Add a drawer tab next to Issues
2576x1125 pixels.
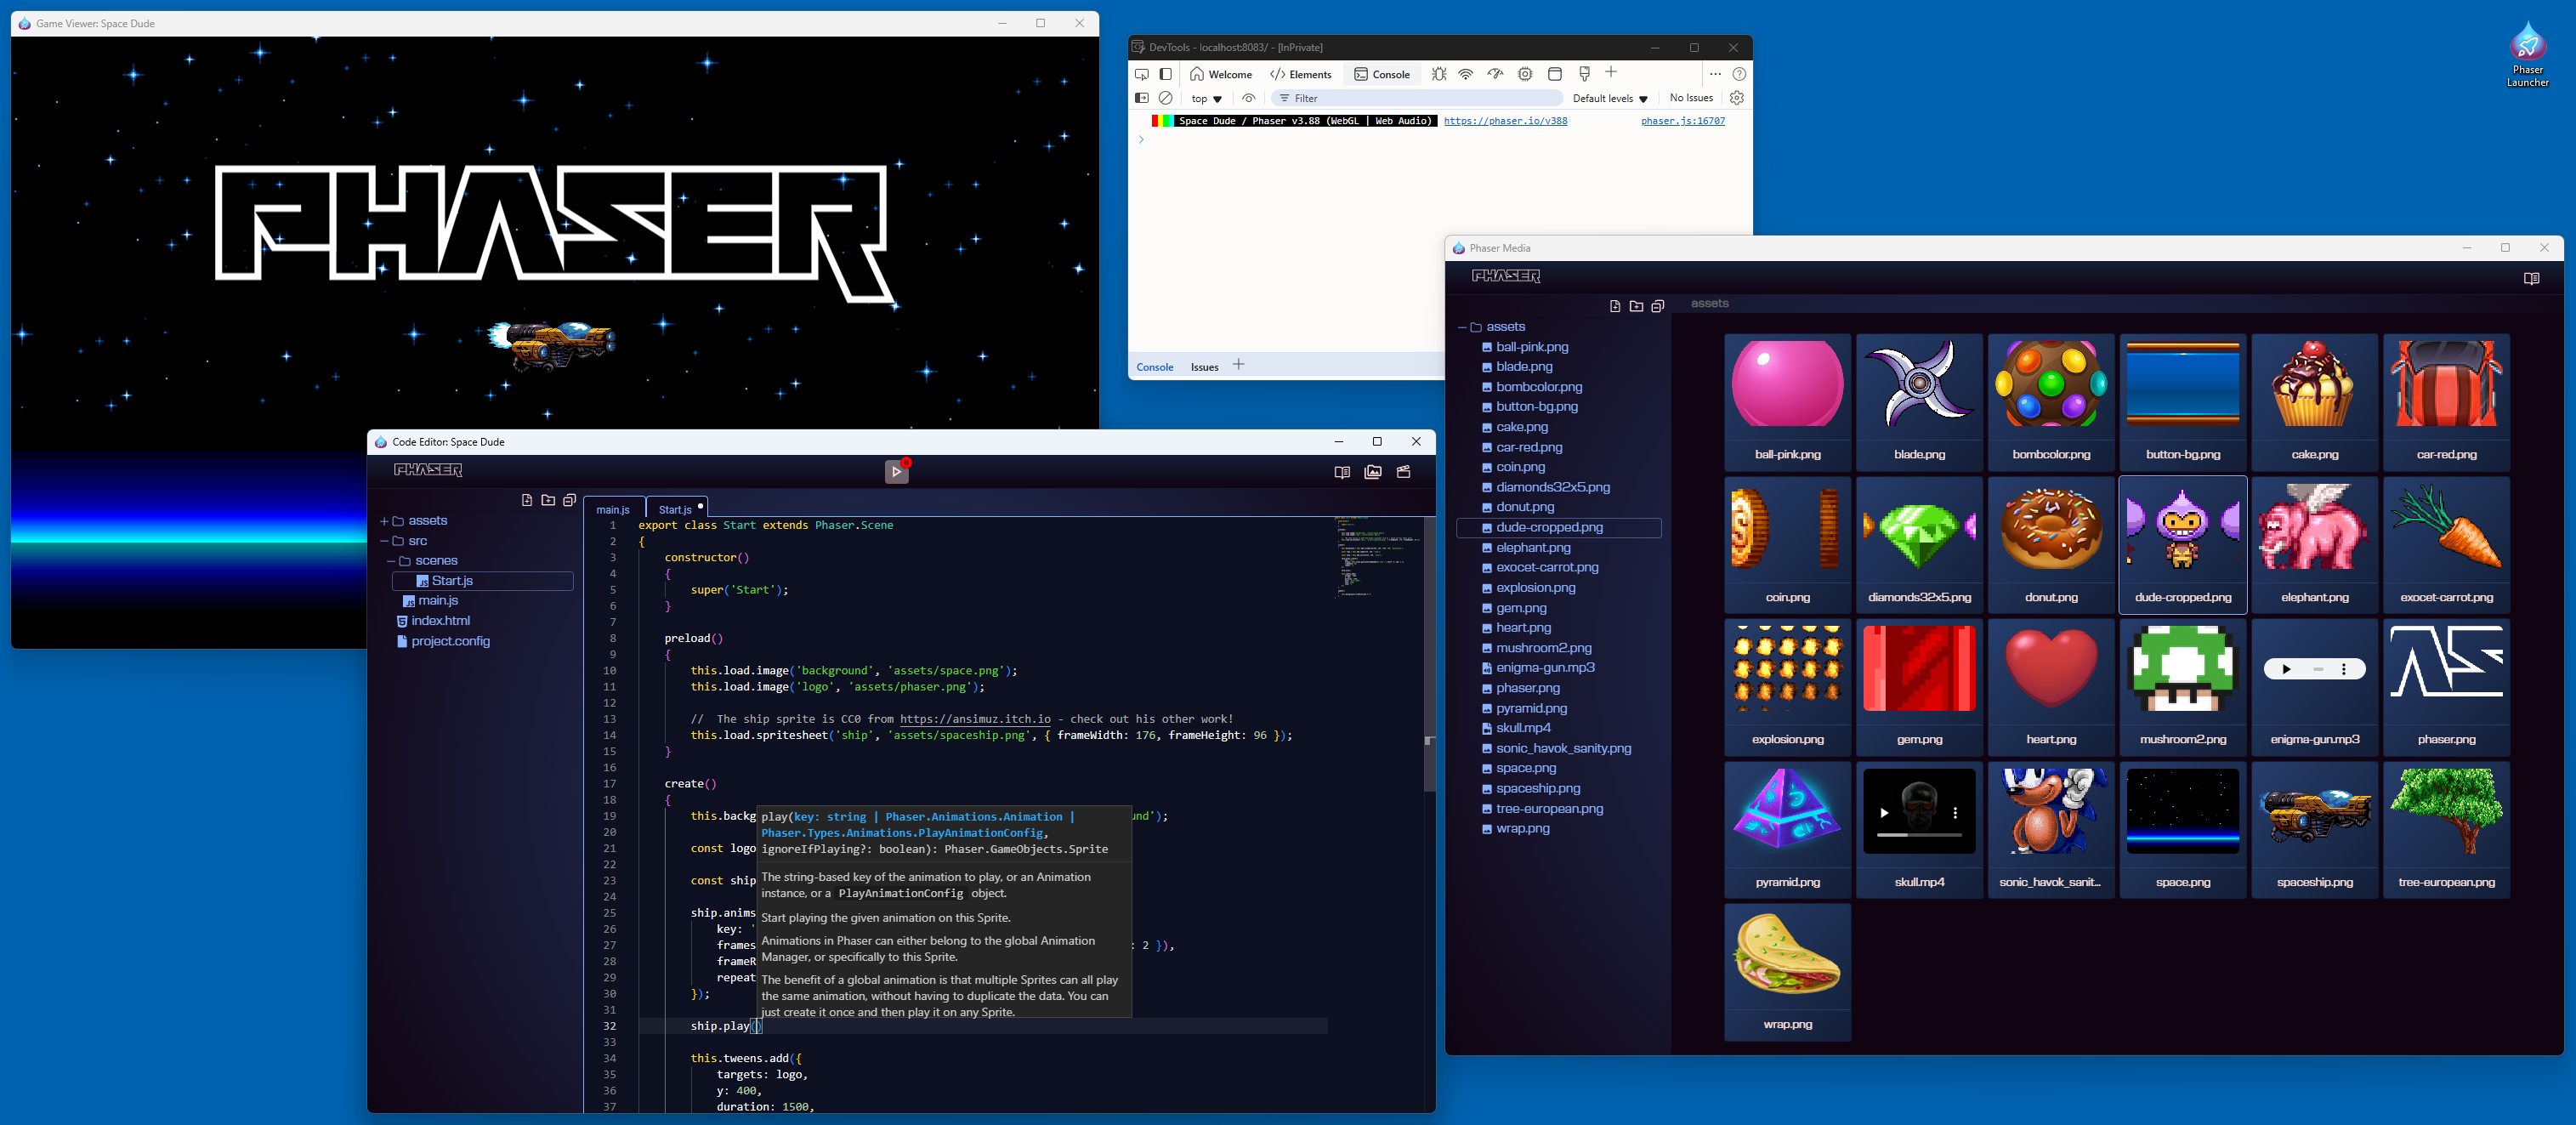(1239, 365)
